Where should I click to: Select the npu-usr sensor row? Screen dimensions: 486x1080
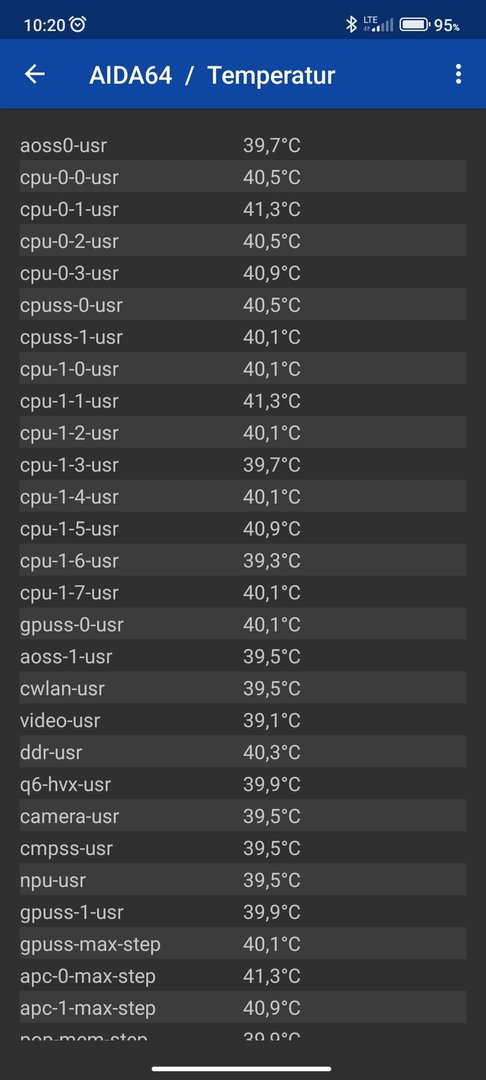pos(243,880)
